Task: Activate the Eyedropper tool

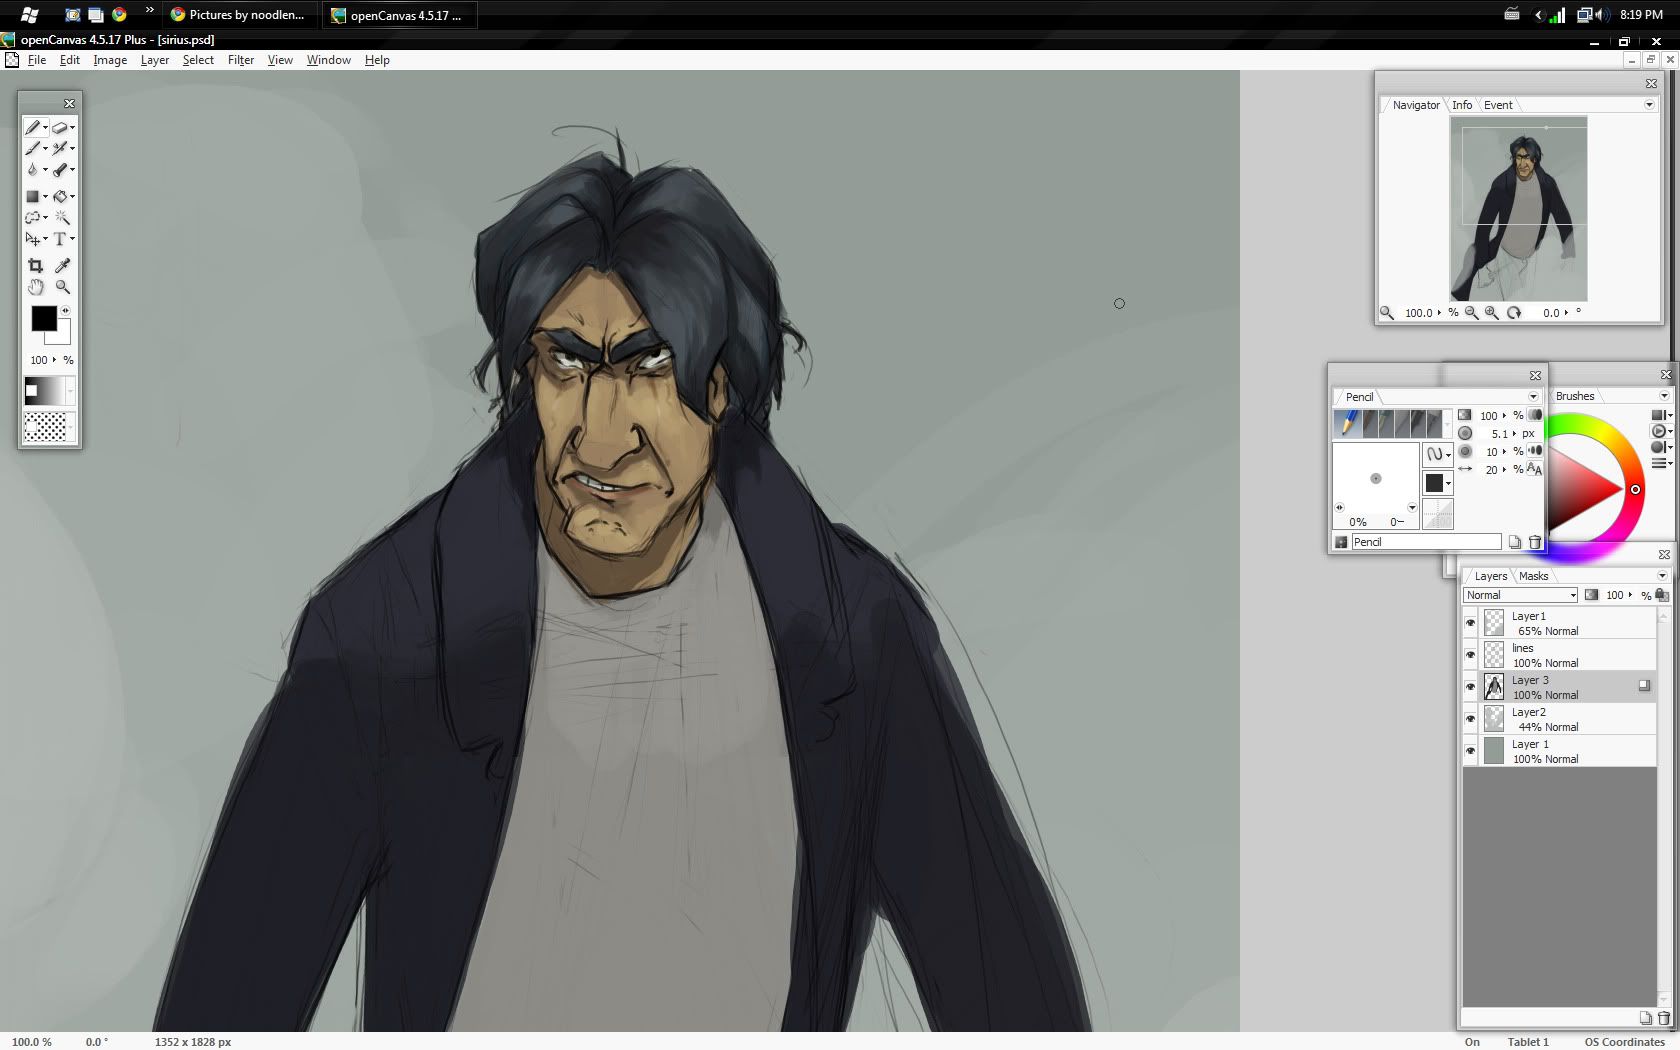Action: point(62,266)
